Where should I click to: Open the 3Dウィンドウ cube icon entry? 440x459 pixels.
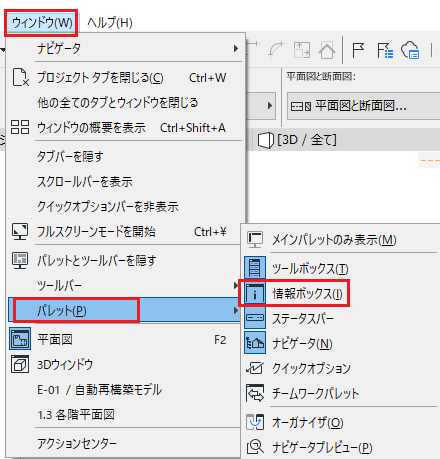tap(20, 364)
